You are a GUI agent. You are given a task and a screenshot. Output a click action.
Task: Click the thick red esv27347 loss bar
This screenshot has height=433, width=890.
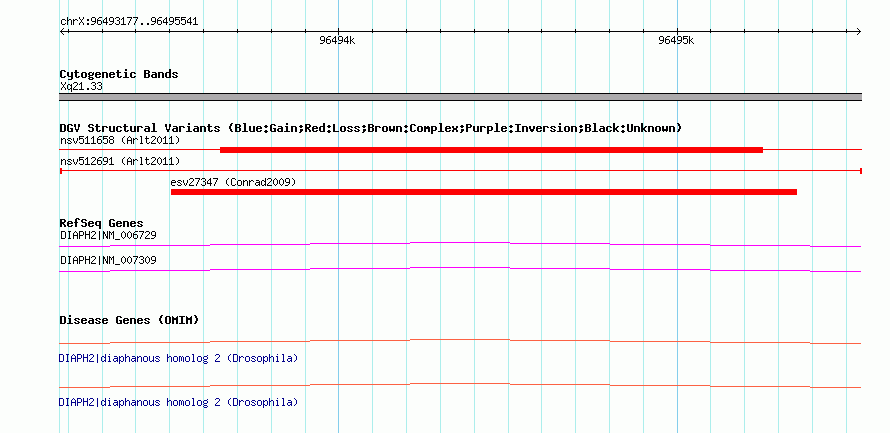(x=484, y=192)
